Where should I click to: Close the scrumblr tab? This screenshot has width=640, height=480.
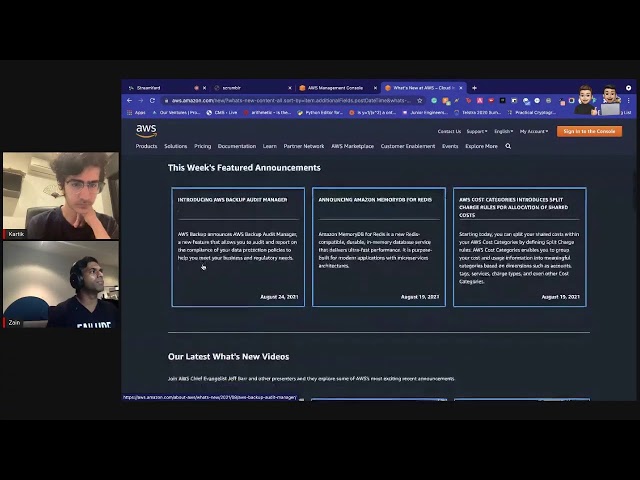[290, 88]
